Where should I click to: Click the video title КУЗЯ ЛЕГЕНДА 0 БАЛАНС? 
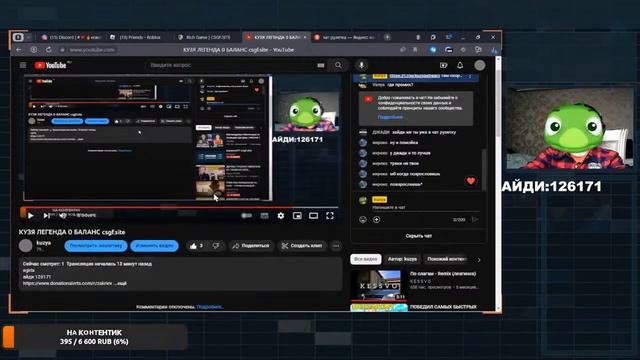pyautogui.click(x=72, y=232)
